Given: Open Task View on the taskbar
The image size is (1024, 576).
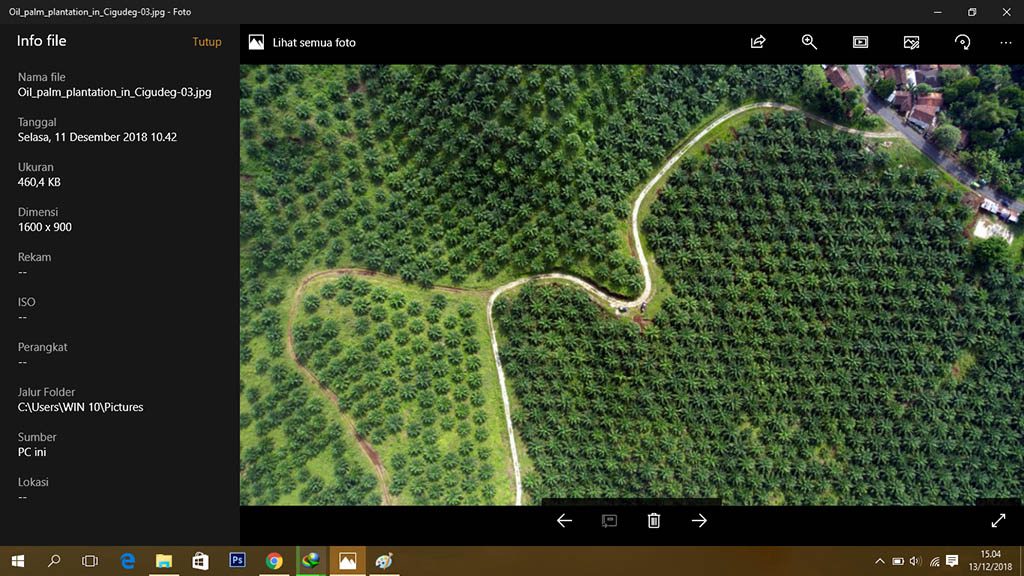Looking at the screenshot, I should tap(90, 561).
